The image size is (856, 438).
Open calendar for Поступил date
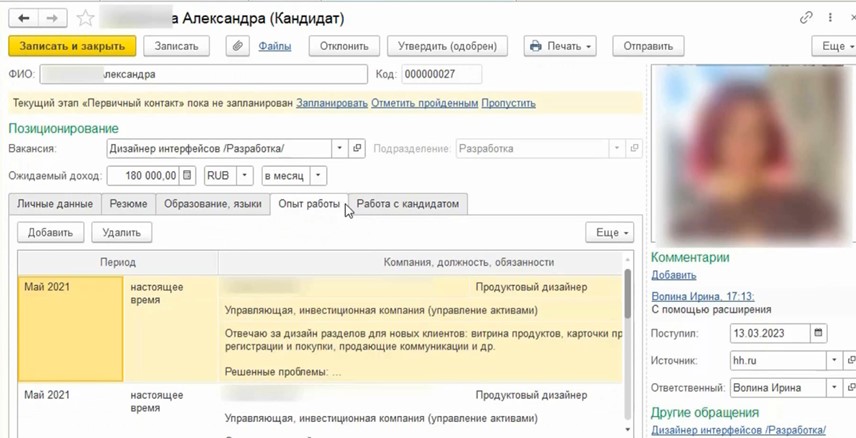pos(818,333)
